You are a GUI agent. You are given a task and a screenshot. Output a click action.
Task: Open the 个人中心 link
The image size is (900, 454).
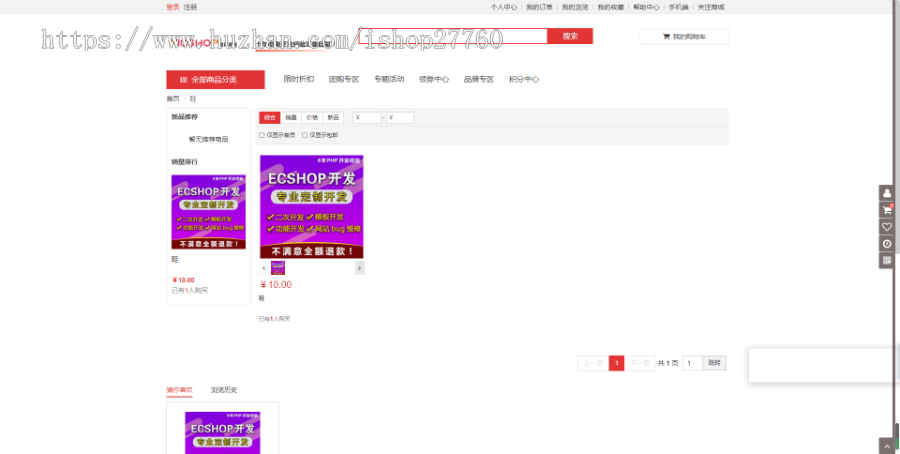[x=503, y=7]
